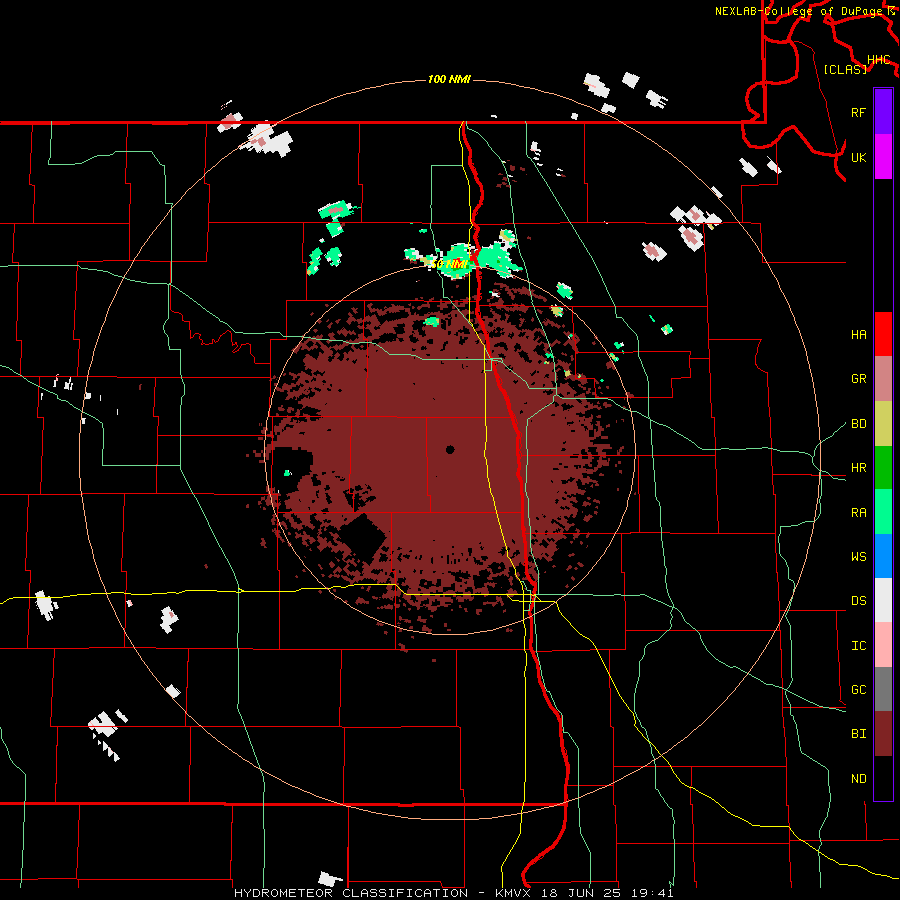This screenshot has height=900, width=900.
Task: Click the RA legend label
Action: coord(858,513)
